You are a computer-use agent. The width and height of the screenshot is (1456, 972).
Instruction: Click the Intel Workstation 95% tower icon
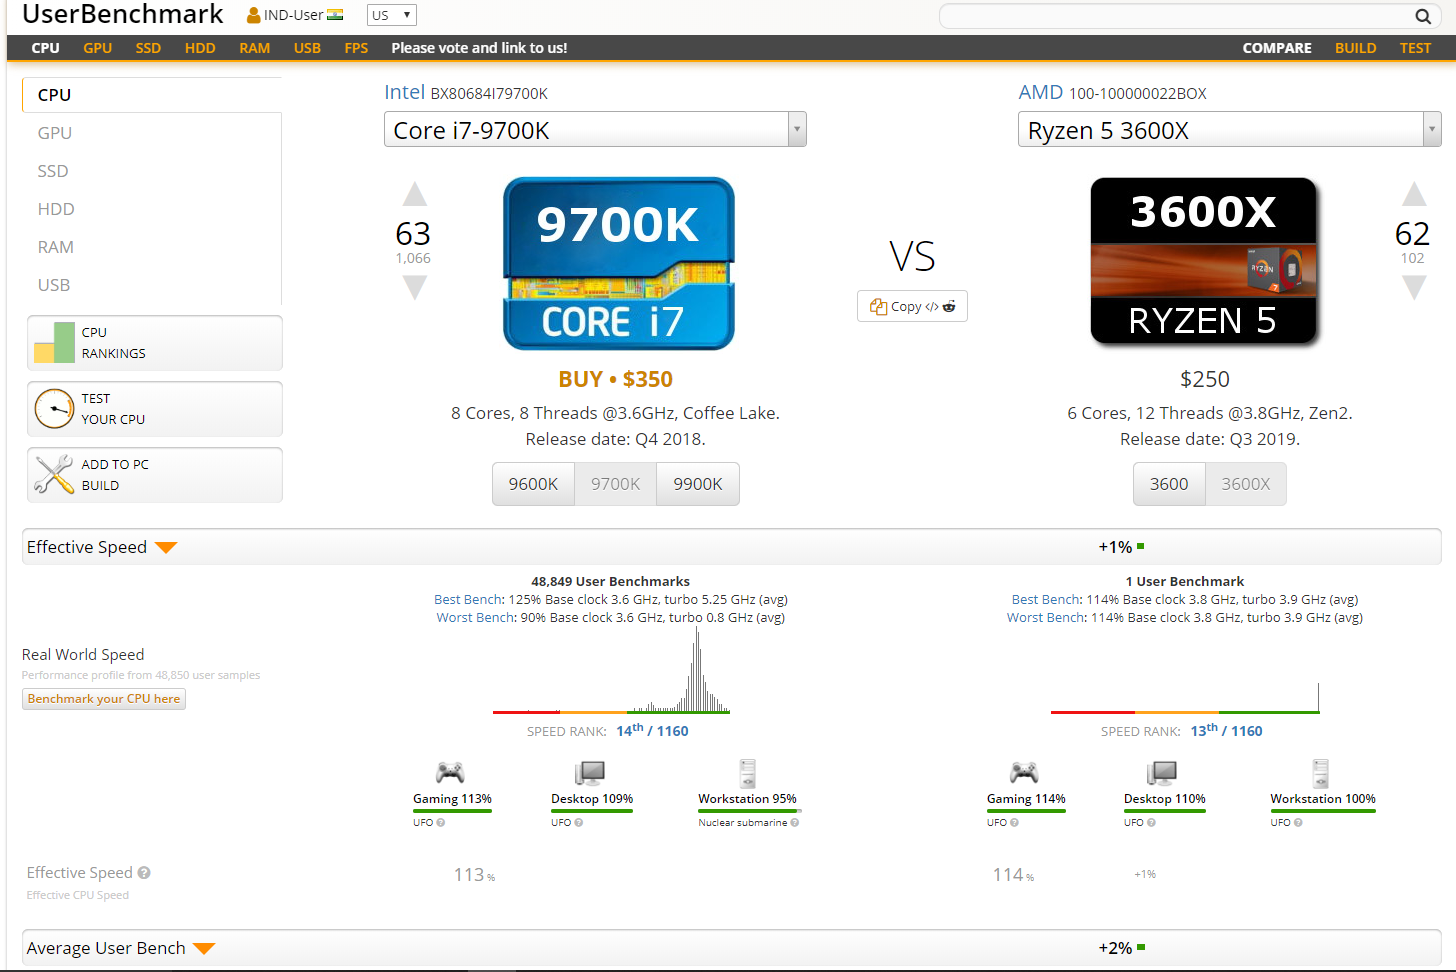click(747, 773)
